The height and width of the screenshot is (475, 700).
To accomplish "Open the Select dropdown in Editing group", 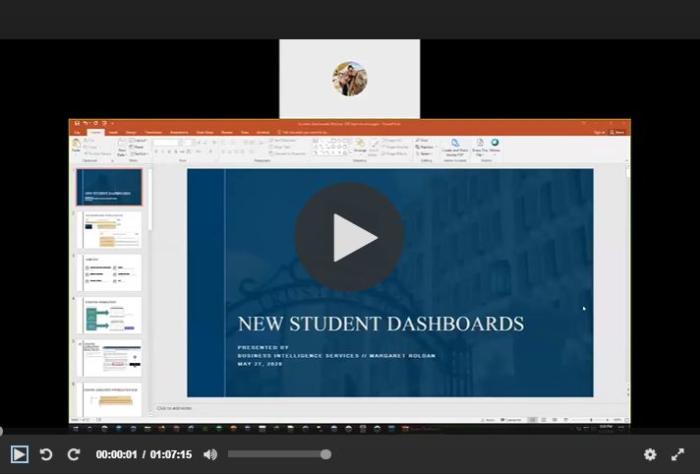I will click(423, 154).
